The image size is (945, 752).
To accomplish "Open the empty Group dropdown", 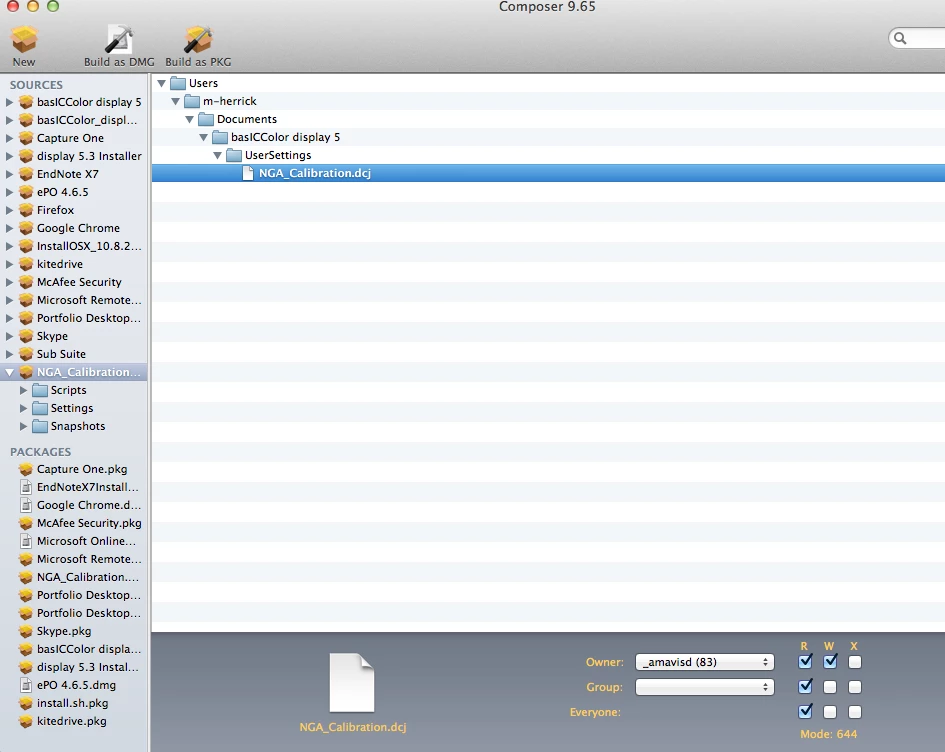I will pyautogui.click(x=705, y=687).
